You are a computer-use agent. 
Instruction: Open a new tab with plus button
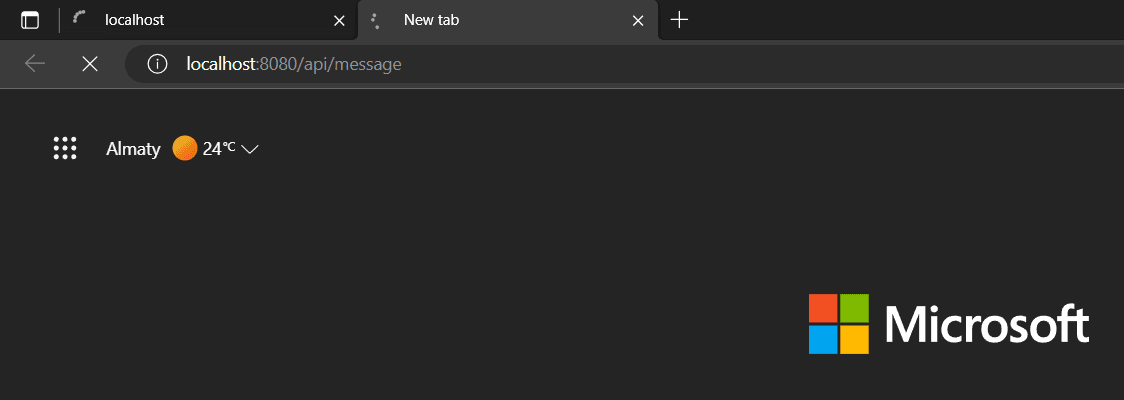click(x=680, y=20)
